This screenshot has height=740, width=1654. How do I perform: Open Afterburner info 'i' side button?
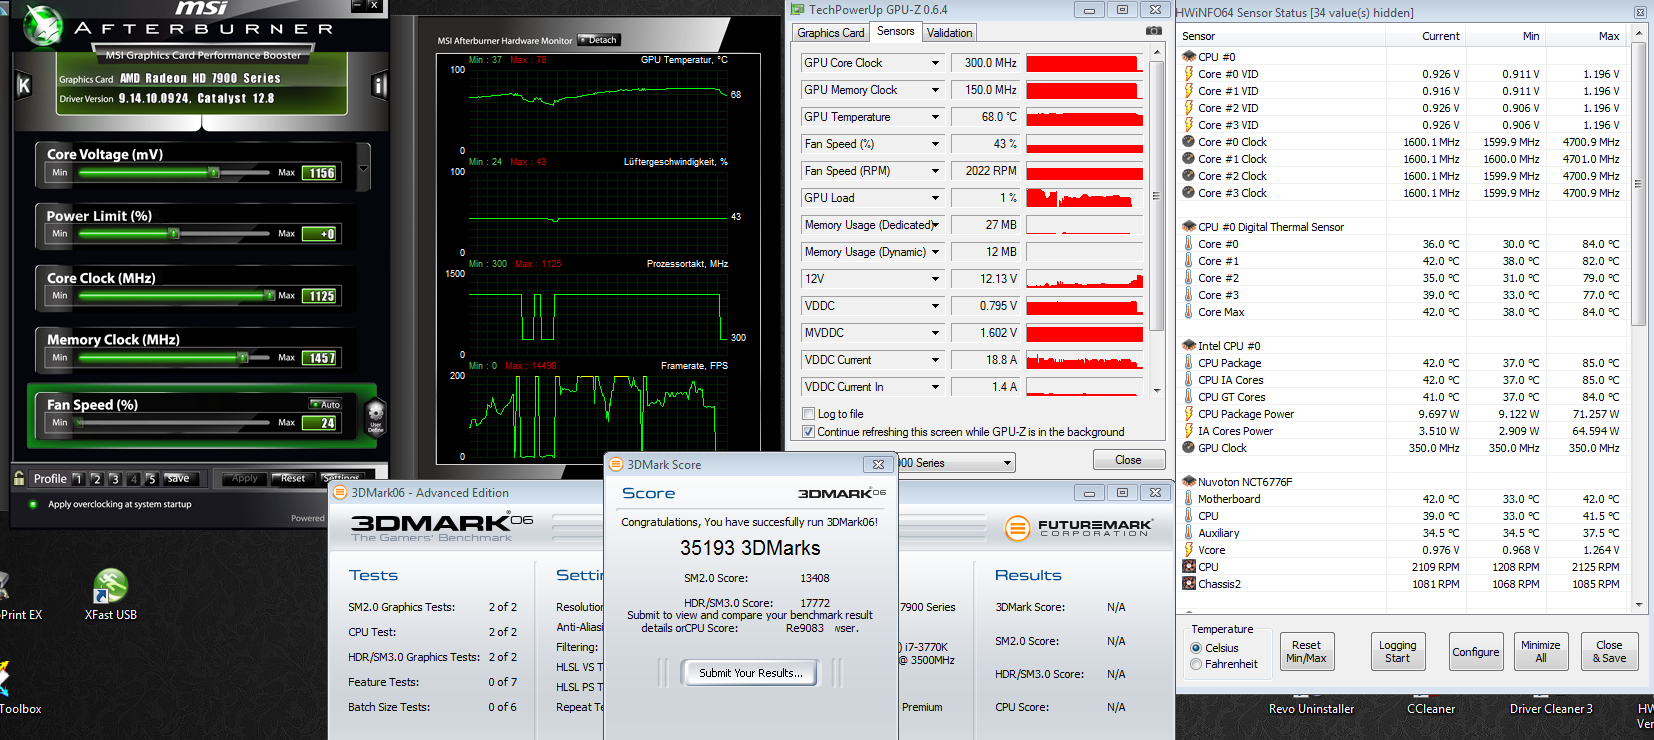(x=379, y=85)
